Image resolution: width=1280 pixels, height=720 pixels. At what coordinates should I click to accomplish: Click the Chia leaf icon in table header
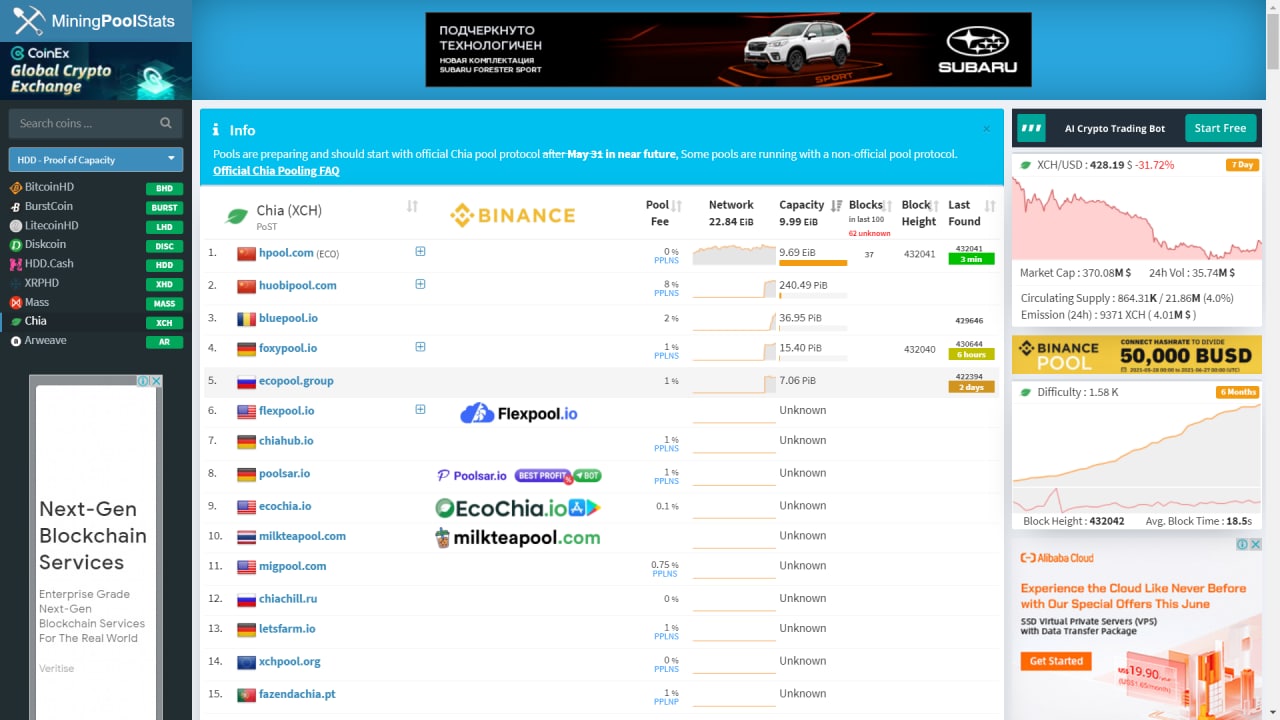pyautogui.click(x=237, y=215)
